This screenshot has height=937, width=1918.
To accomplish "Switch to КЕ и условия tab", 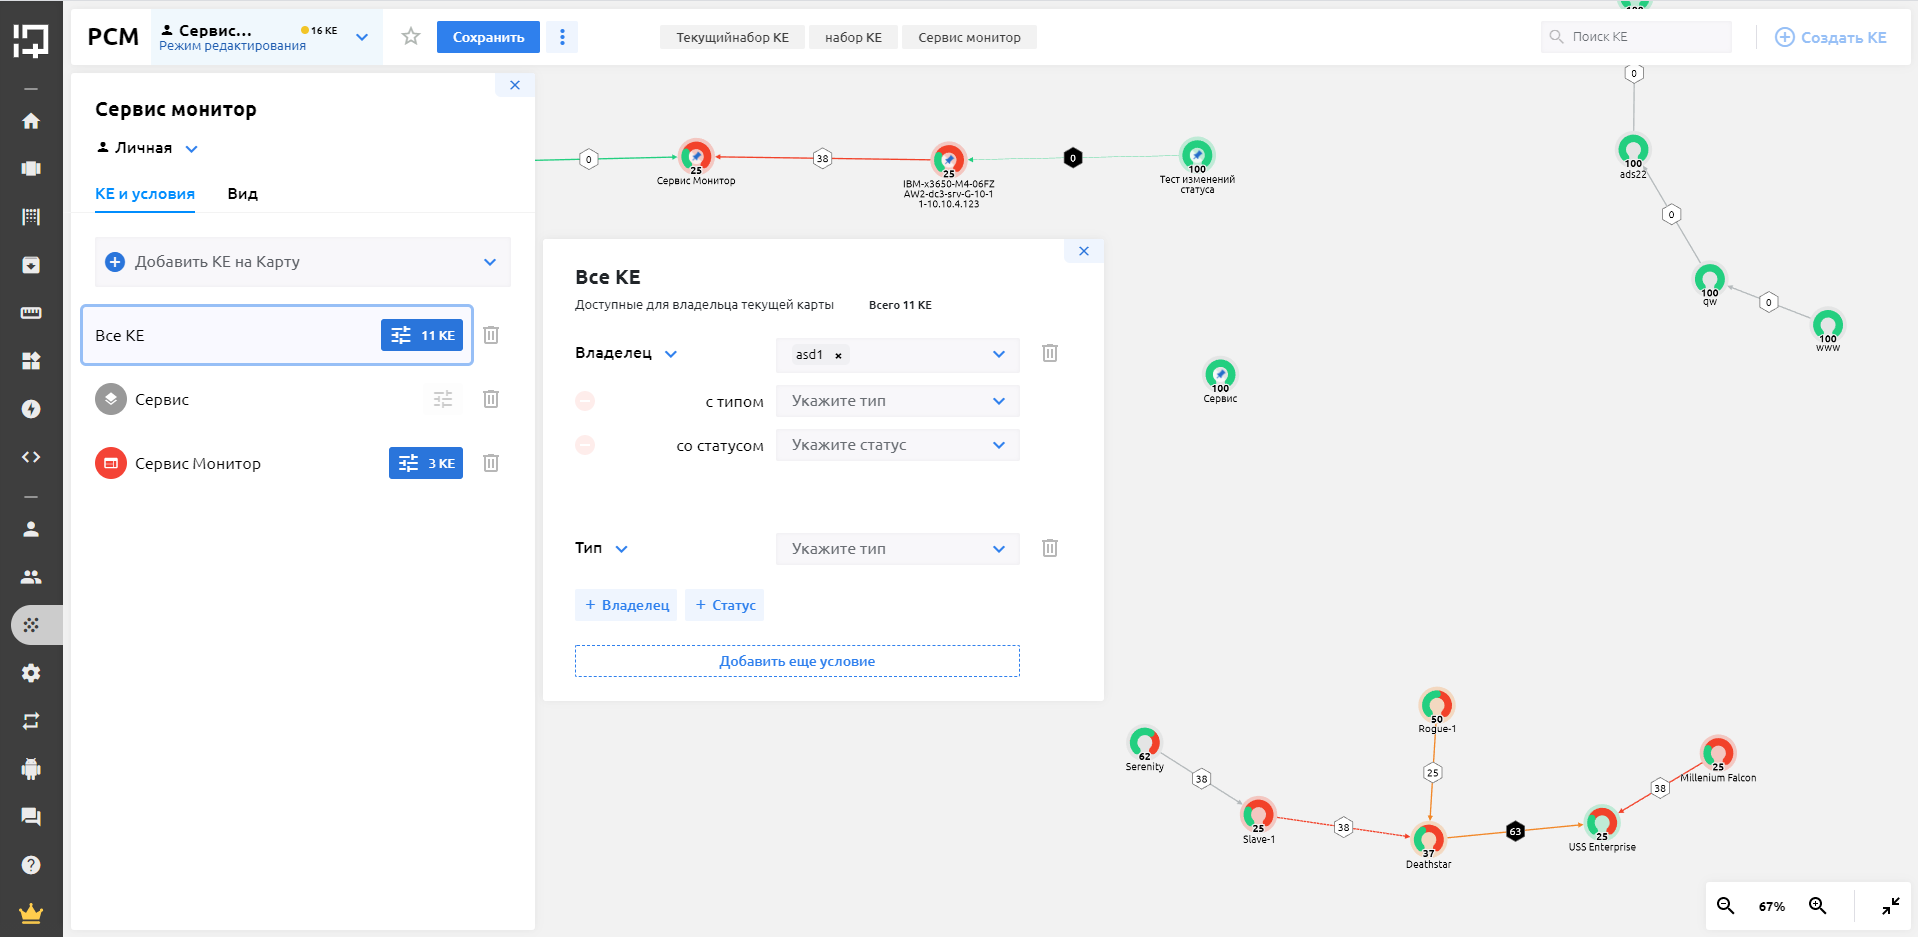I will pyautogui.click(x=145, y=194).
